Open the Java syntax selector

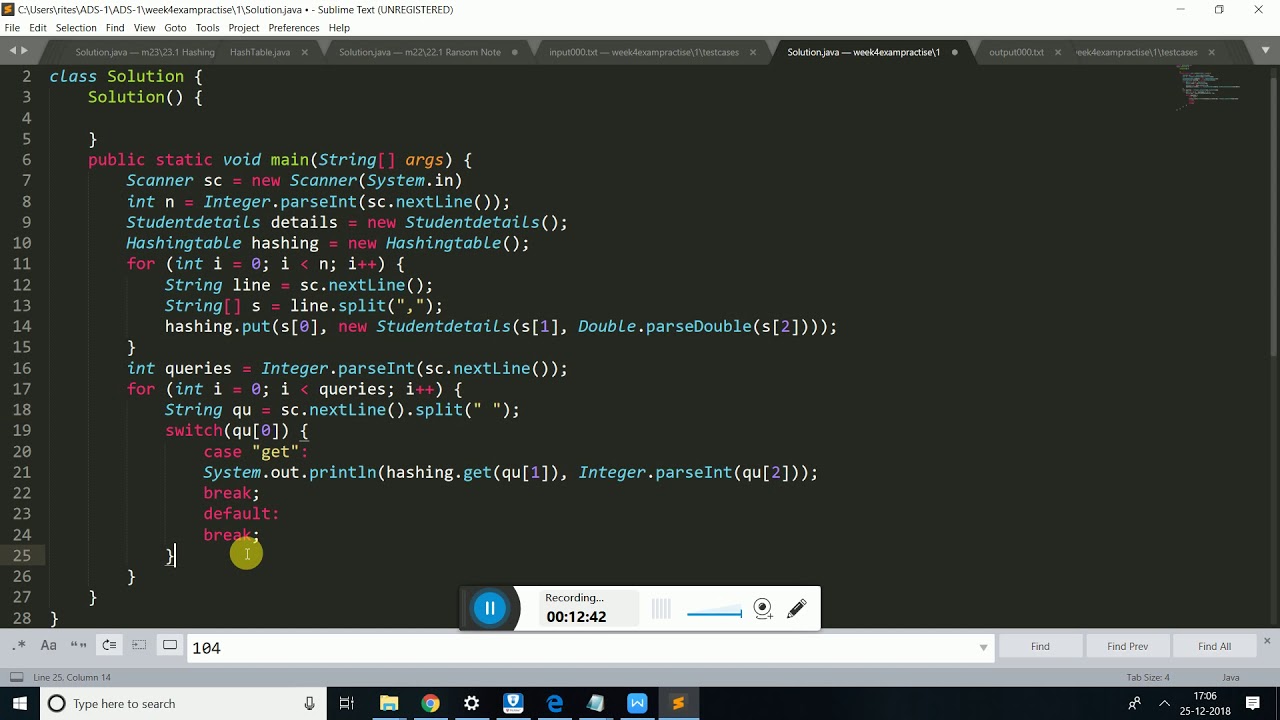pos(1231,677)
